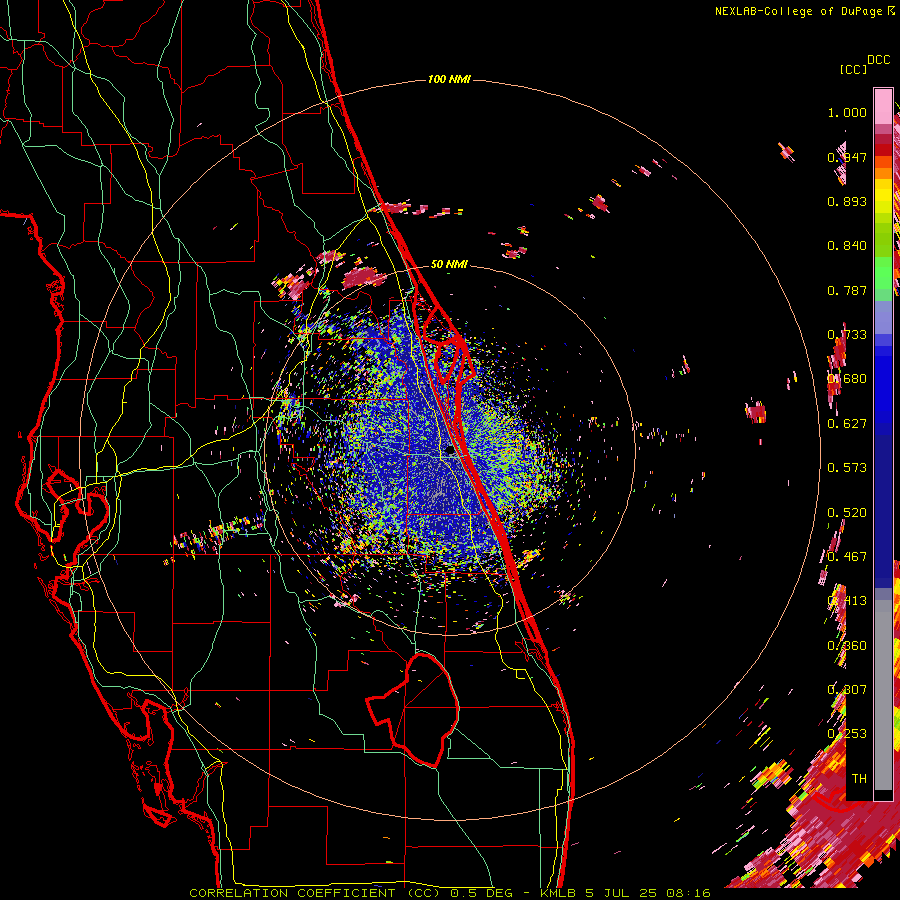Click the 0.5 DEG elevation text
The width and height of the screenshot is (900, 900).
tap(480, 893)
